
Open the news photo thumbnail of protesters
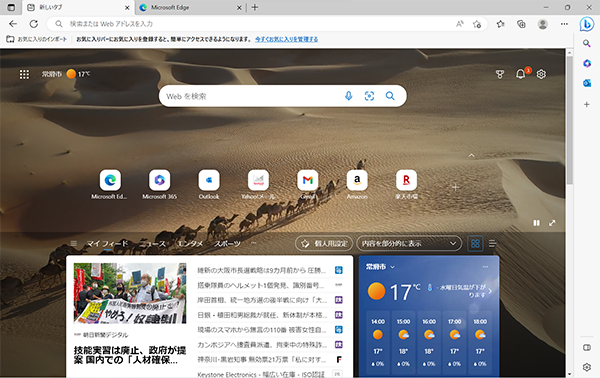coord(130,293)
